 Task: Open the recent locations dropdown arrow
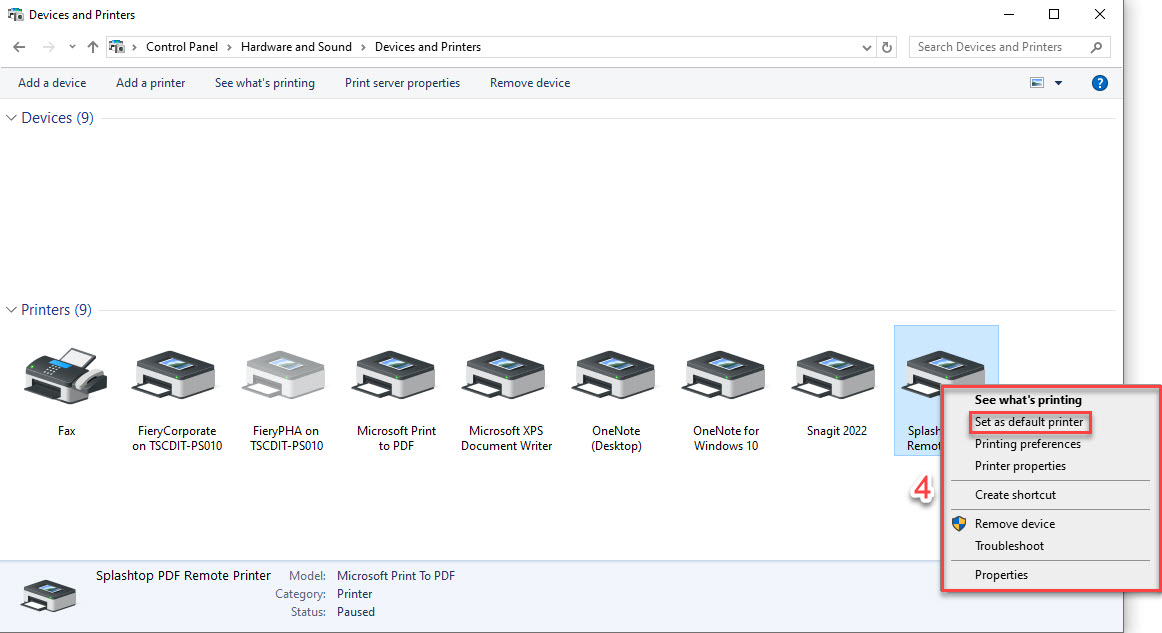coord(72,47)
